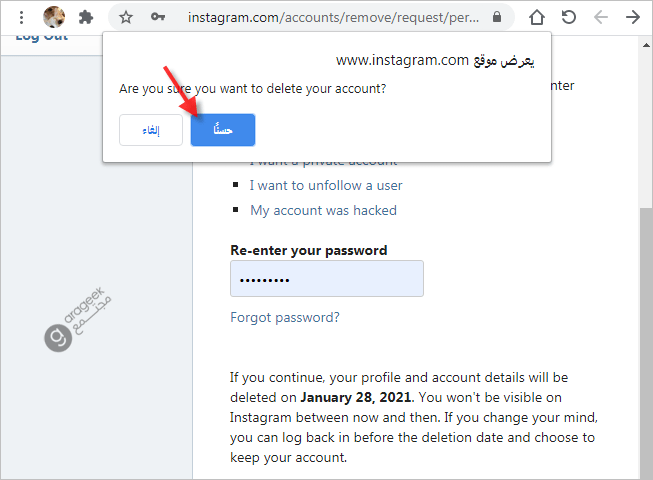Click the scrollbar up arrow

click(x=646, y=45)
